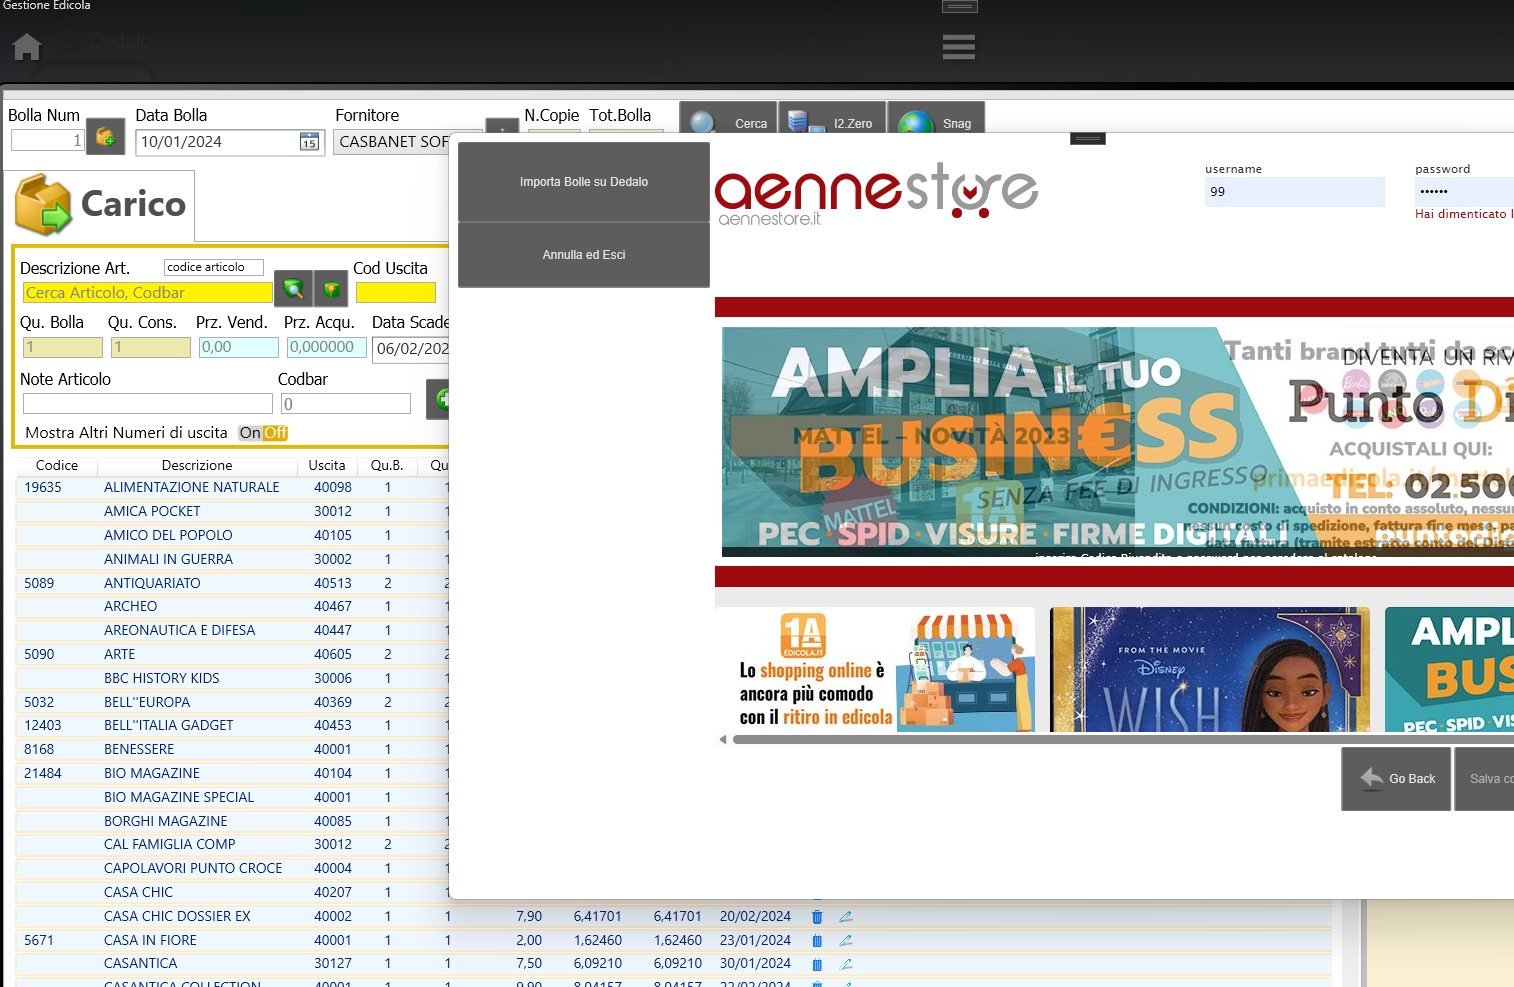Click the web panel horizontal scrollbar
The height and width of the screenshot is (987, 1514).
point(1123,740)
